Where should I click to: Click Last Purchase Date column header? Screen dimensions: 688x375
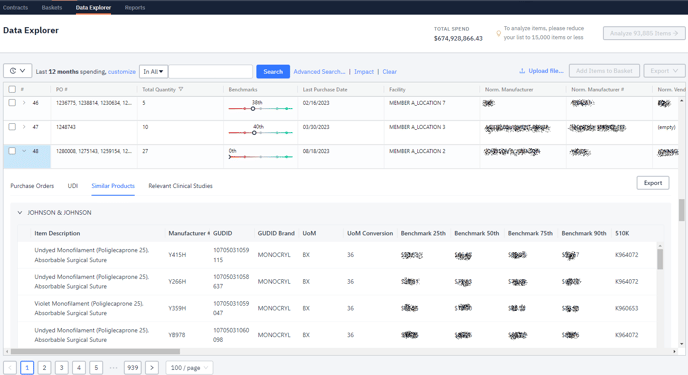tap(325, 89)
